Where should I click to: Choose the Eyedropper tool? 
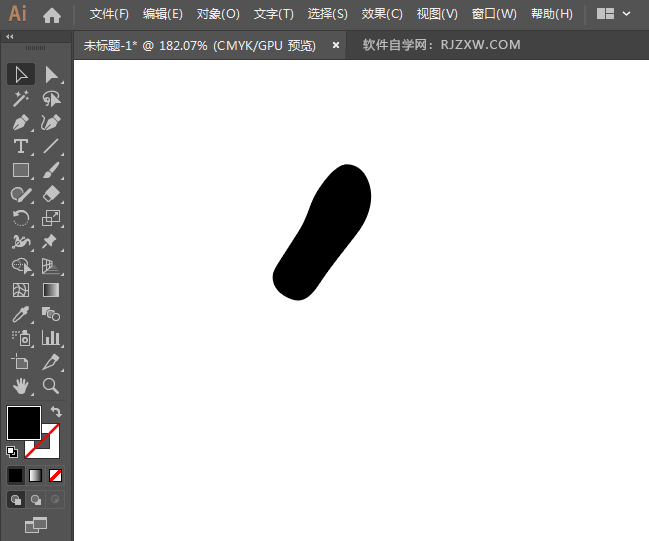[x=21, y=314]
